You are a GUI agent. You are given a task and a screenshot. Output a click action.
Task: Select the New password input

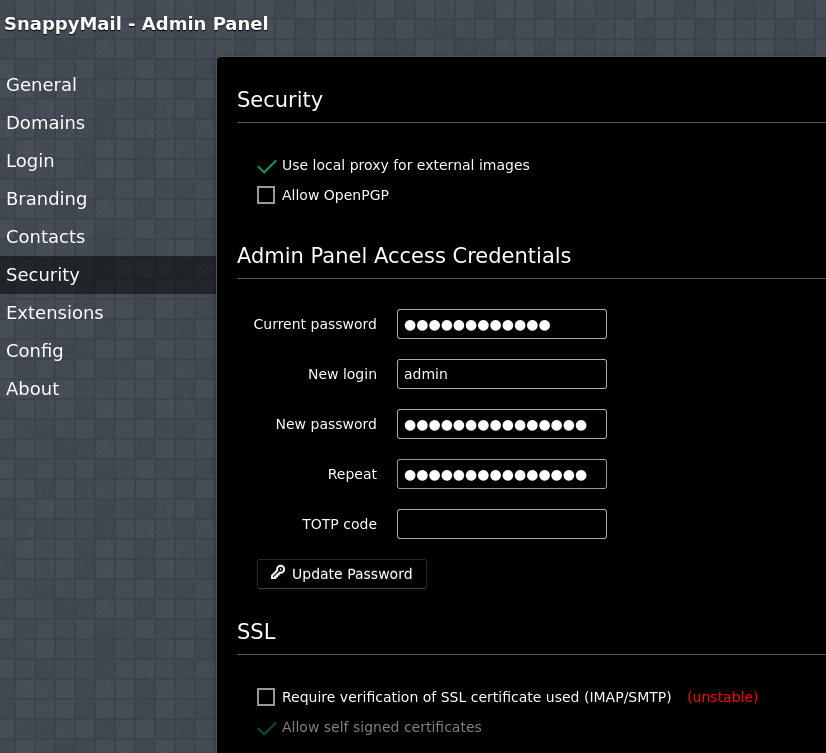(501, 424)
